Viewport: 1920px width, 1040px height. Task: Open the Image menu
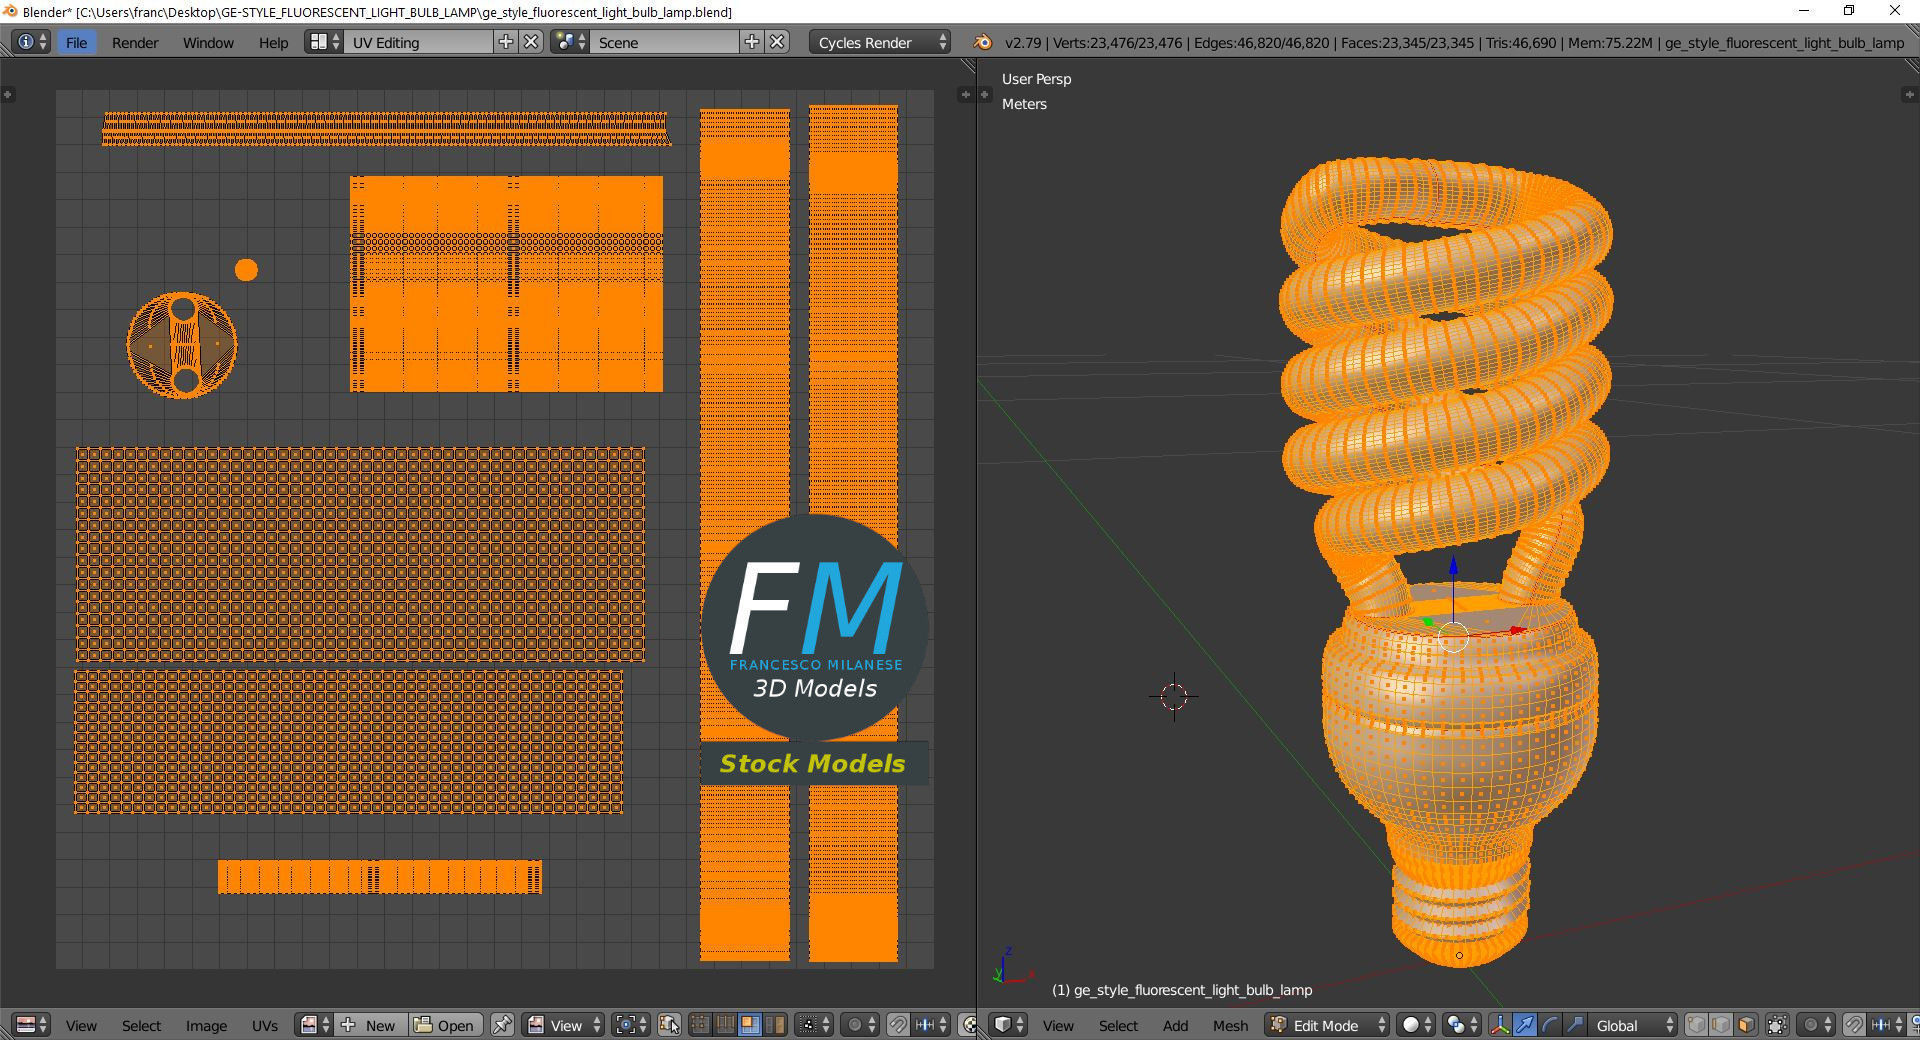206,1025
